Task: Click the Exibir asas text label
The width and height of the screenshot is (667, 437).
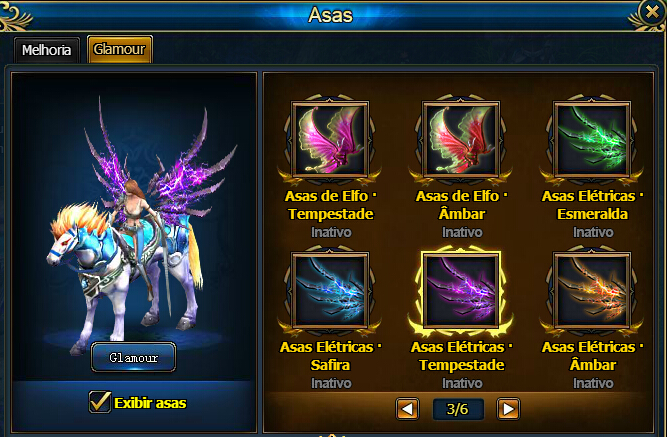Action: (x=150, y=403)
